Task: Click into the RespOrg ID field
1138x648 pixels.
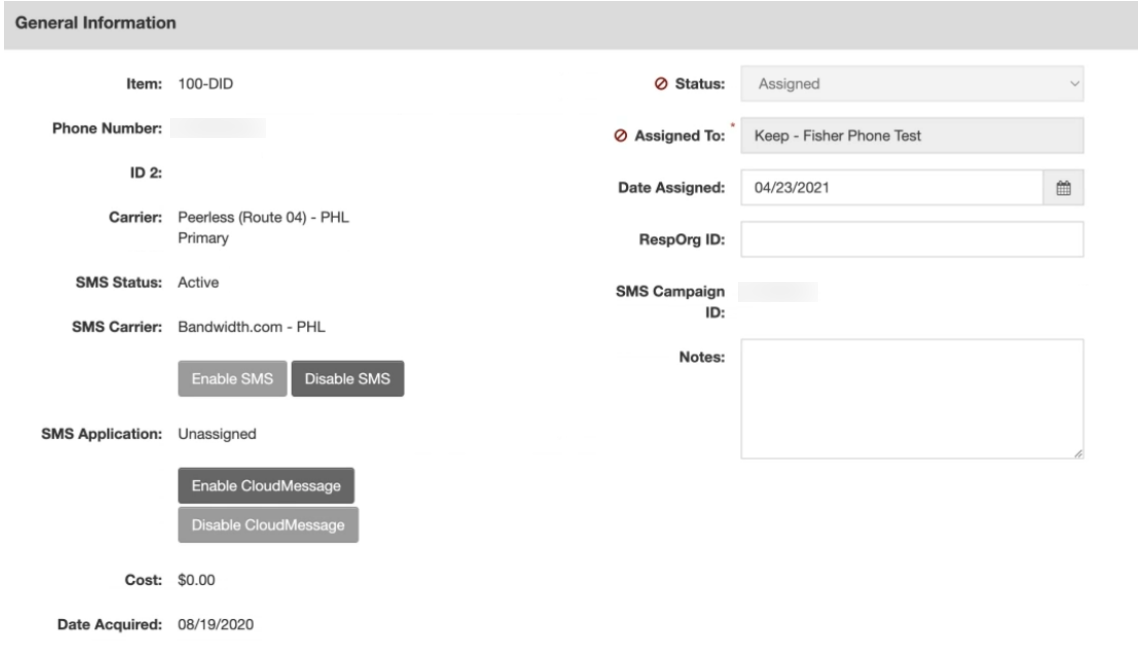Action: (x=912, y=239)
